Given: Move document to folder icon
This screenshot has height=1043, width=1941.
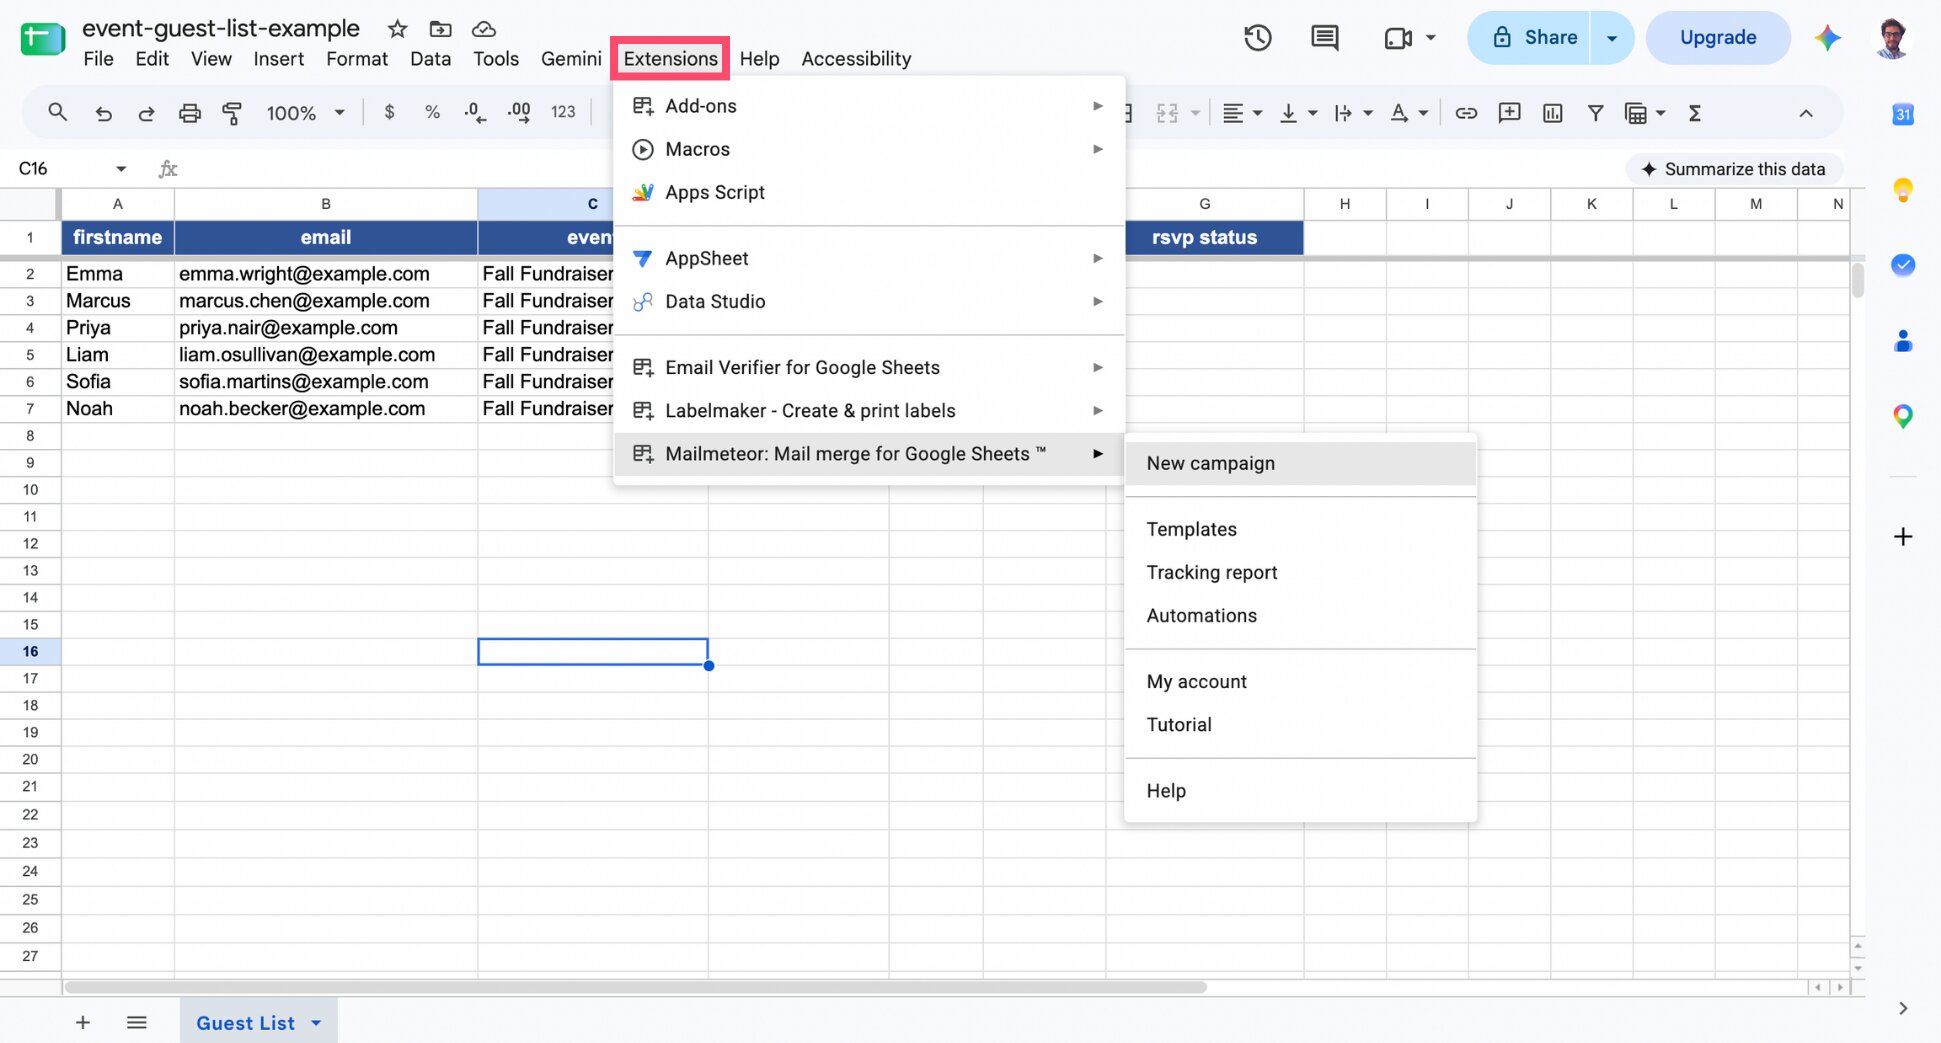Looking at the screenshot, I should 440,29.
